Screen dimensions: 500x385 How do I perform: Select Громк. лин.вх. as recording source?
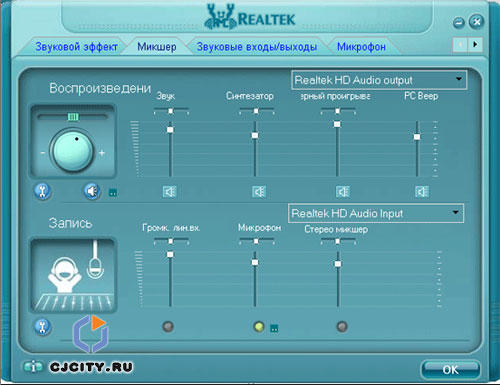168,327
